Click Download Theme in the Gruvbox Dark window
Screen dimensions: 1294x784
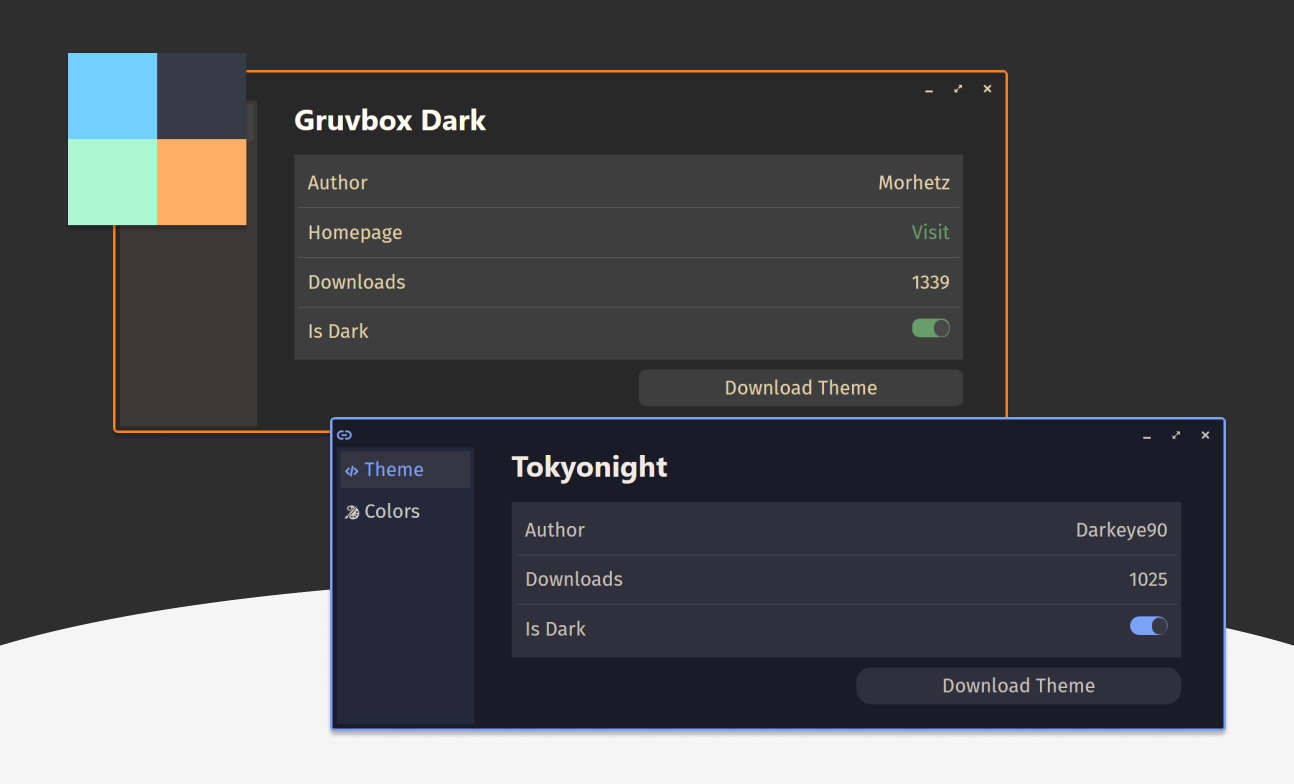click(x=800, y=388)
